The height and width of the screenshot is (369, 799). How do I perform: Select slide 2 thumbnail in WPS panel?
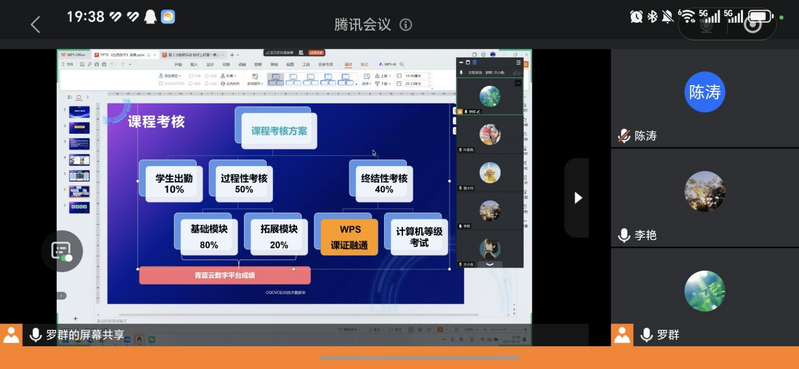(x=79, y=127)
